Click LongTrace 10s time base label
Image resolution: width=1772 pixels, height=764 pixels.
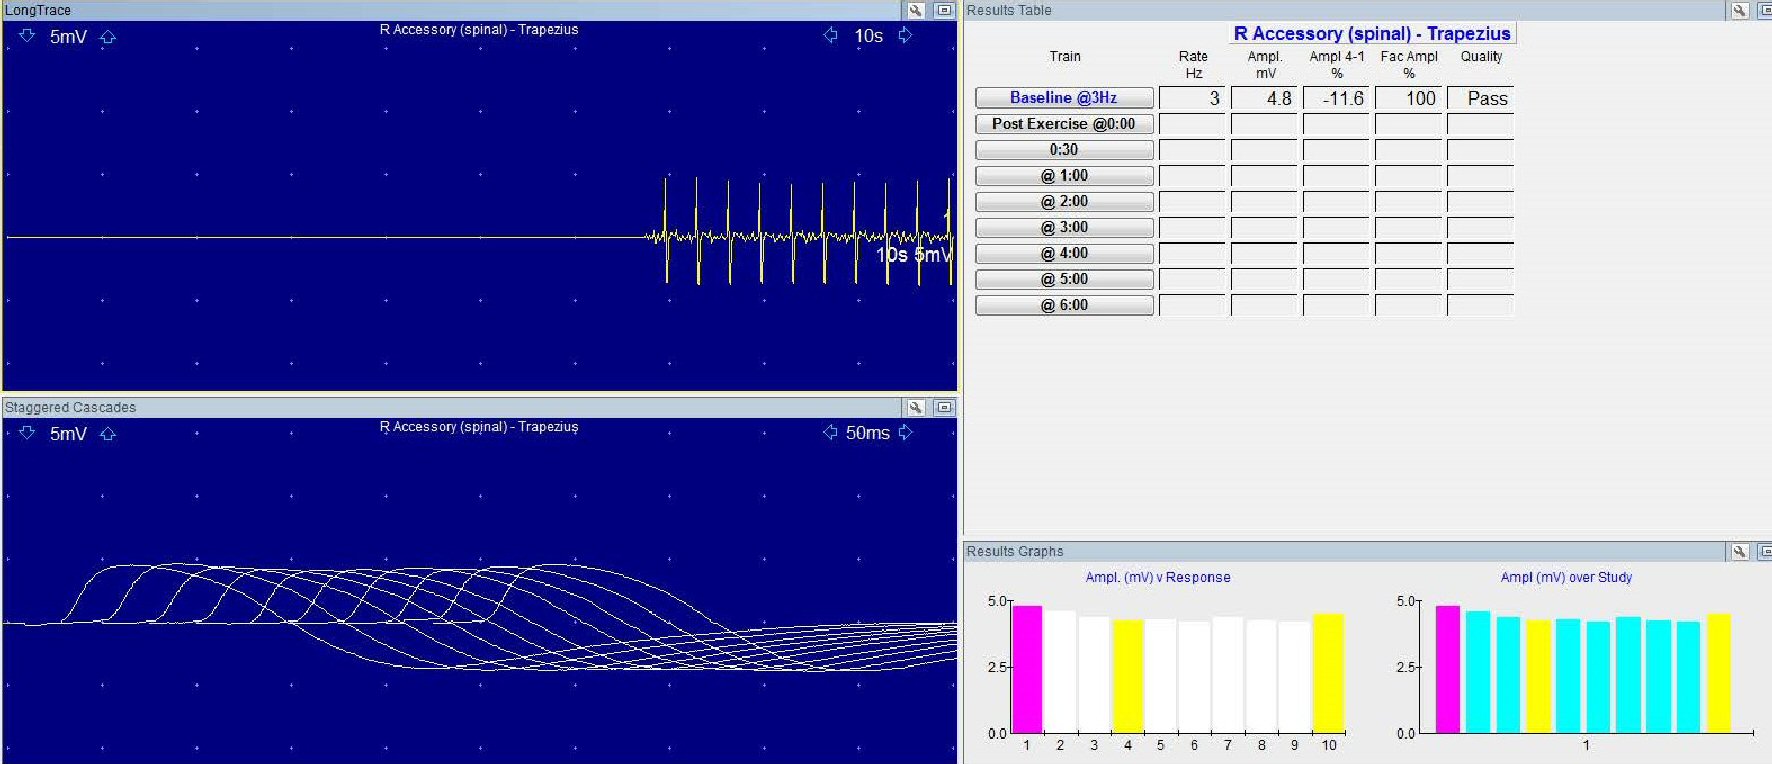click(868, 36)
